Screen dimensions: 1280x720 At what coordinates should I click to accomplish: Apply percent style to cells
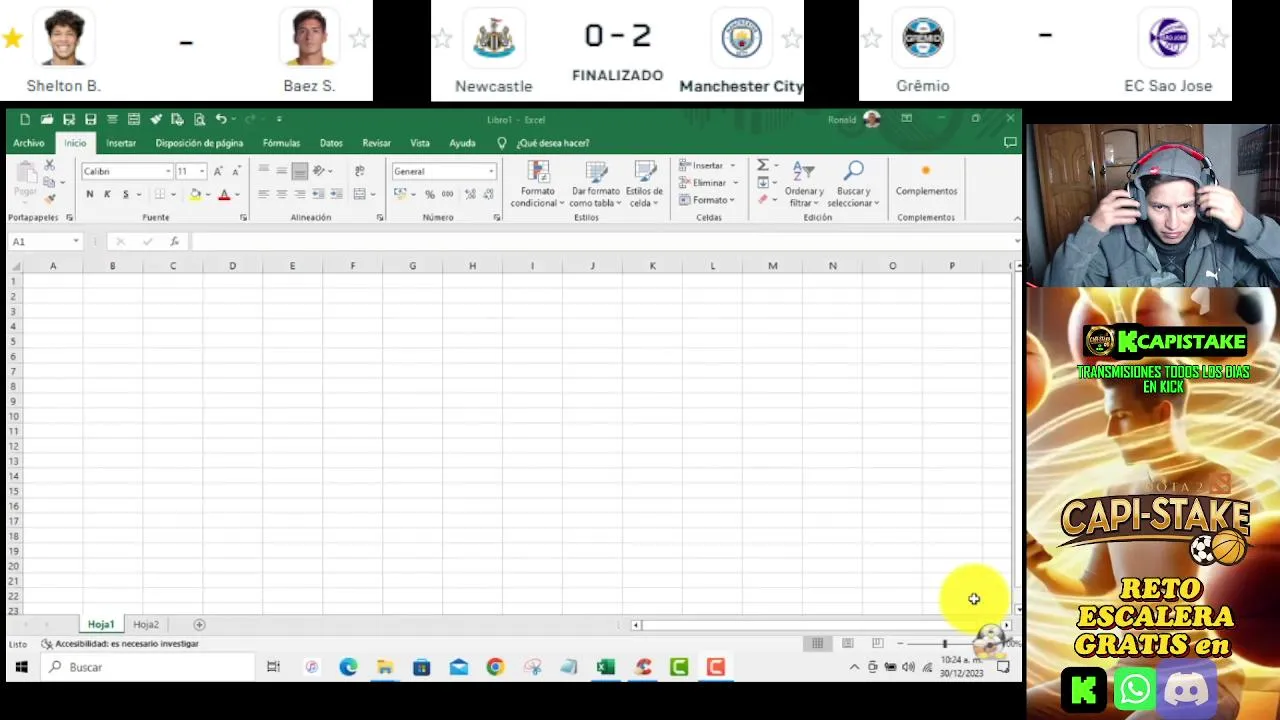coord(430,194)
